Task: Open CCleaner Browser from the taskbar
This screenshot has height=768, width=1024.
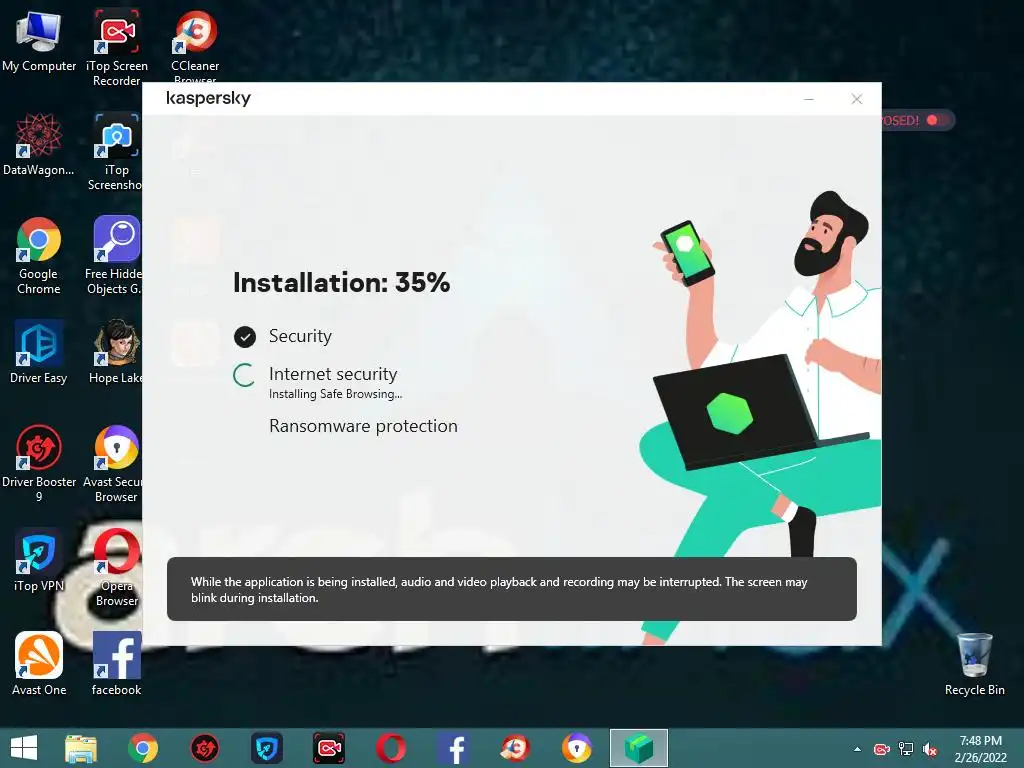Action: tap(515, 748)
